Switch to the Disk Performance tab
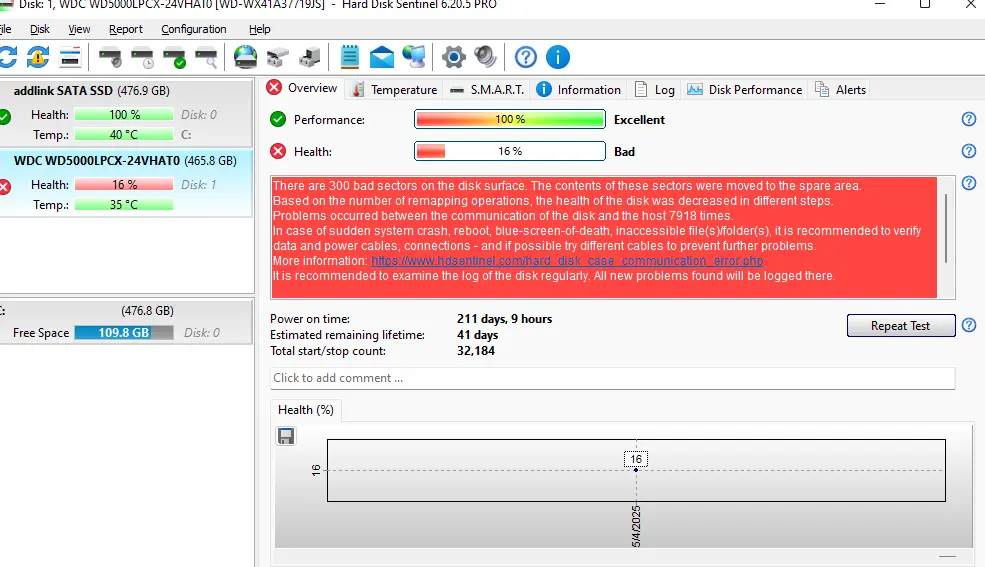 coord(744,90)
